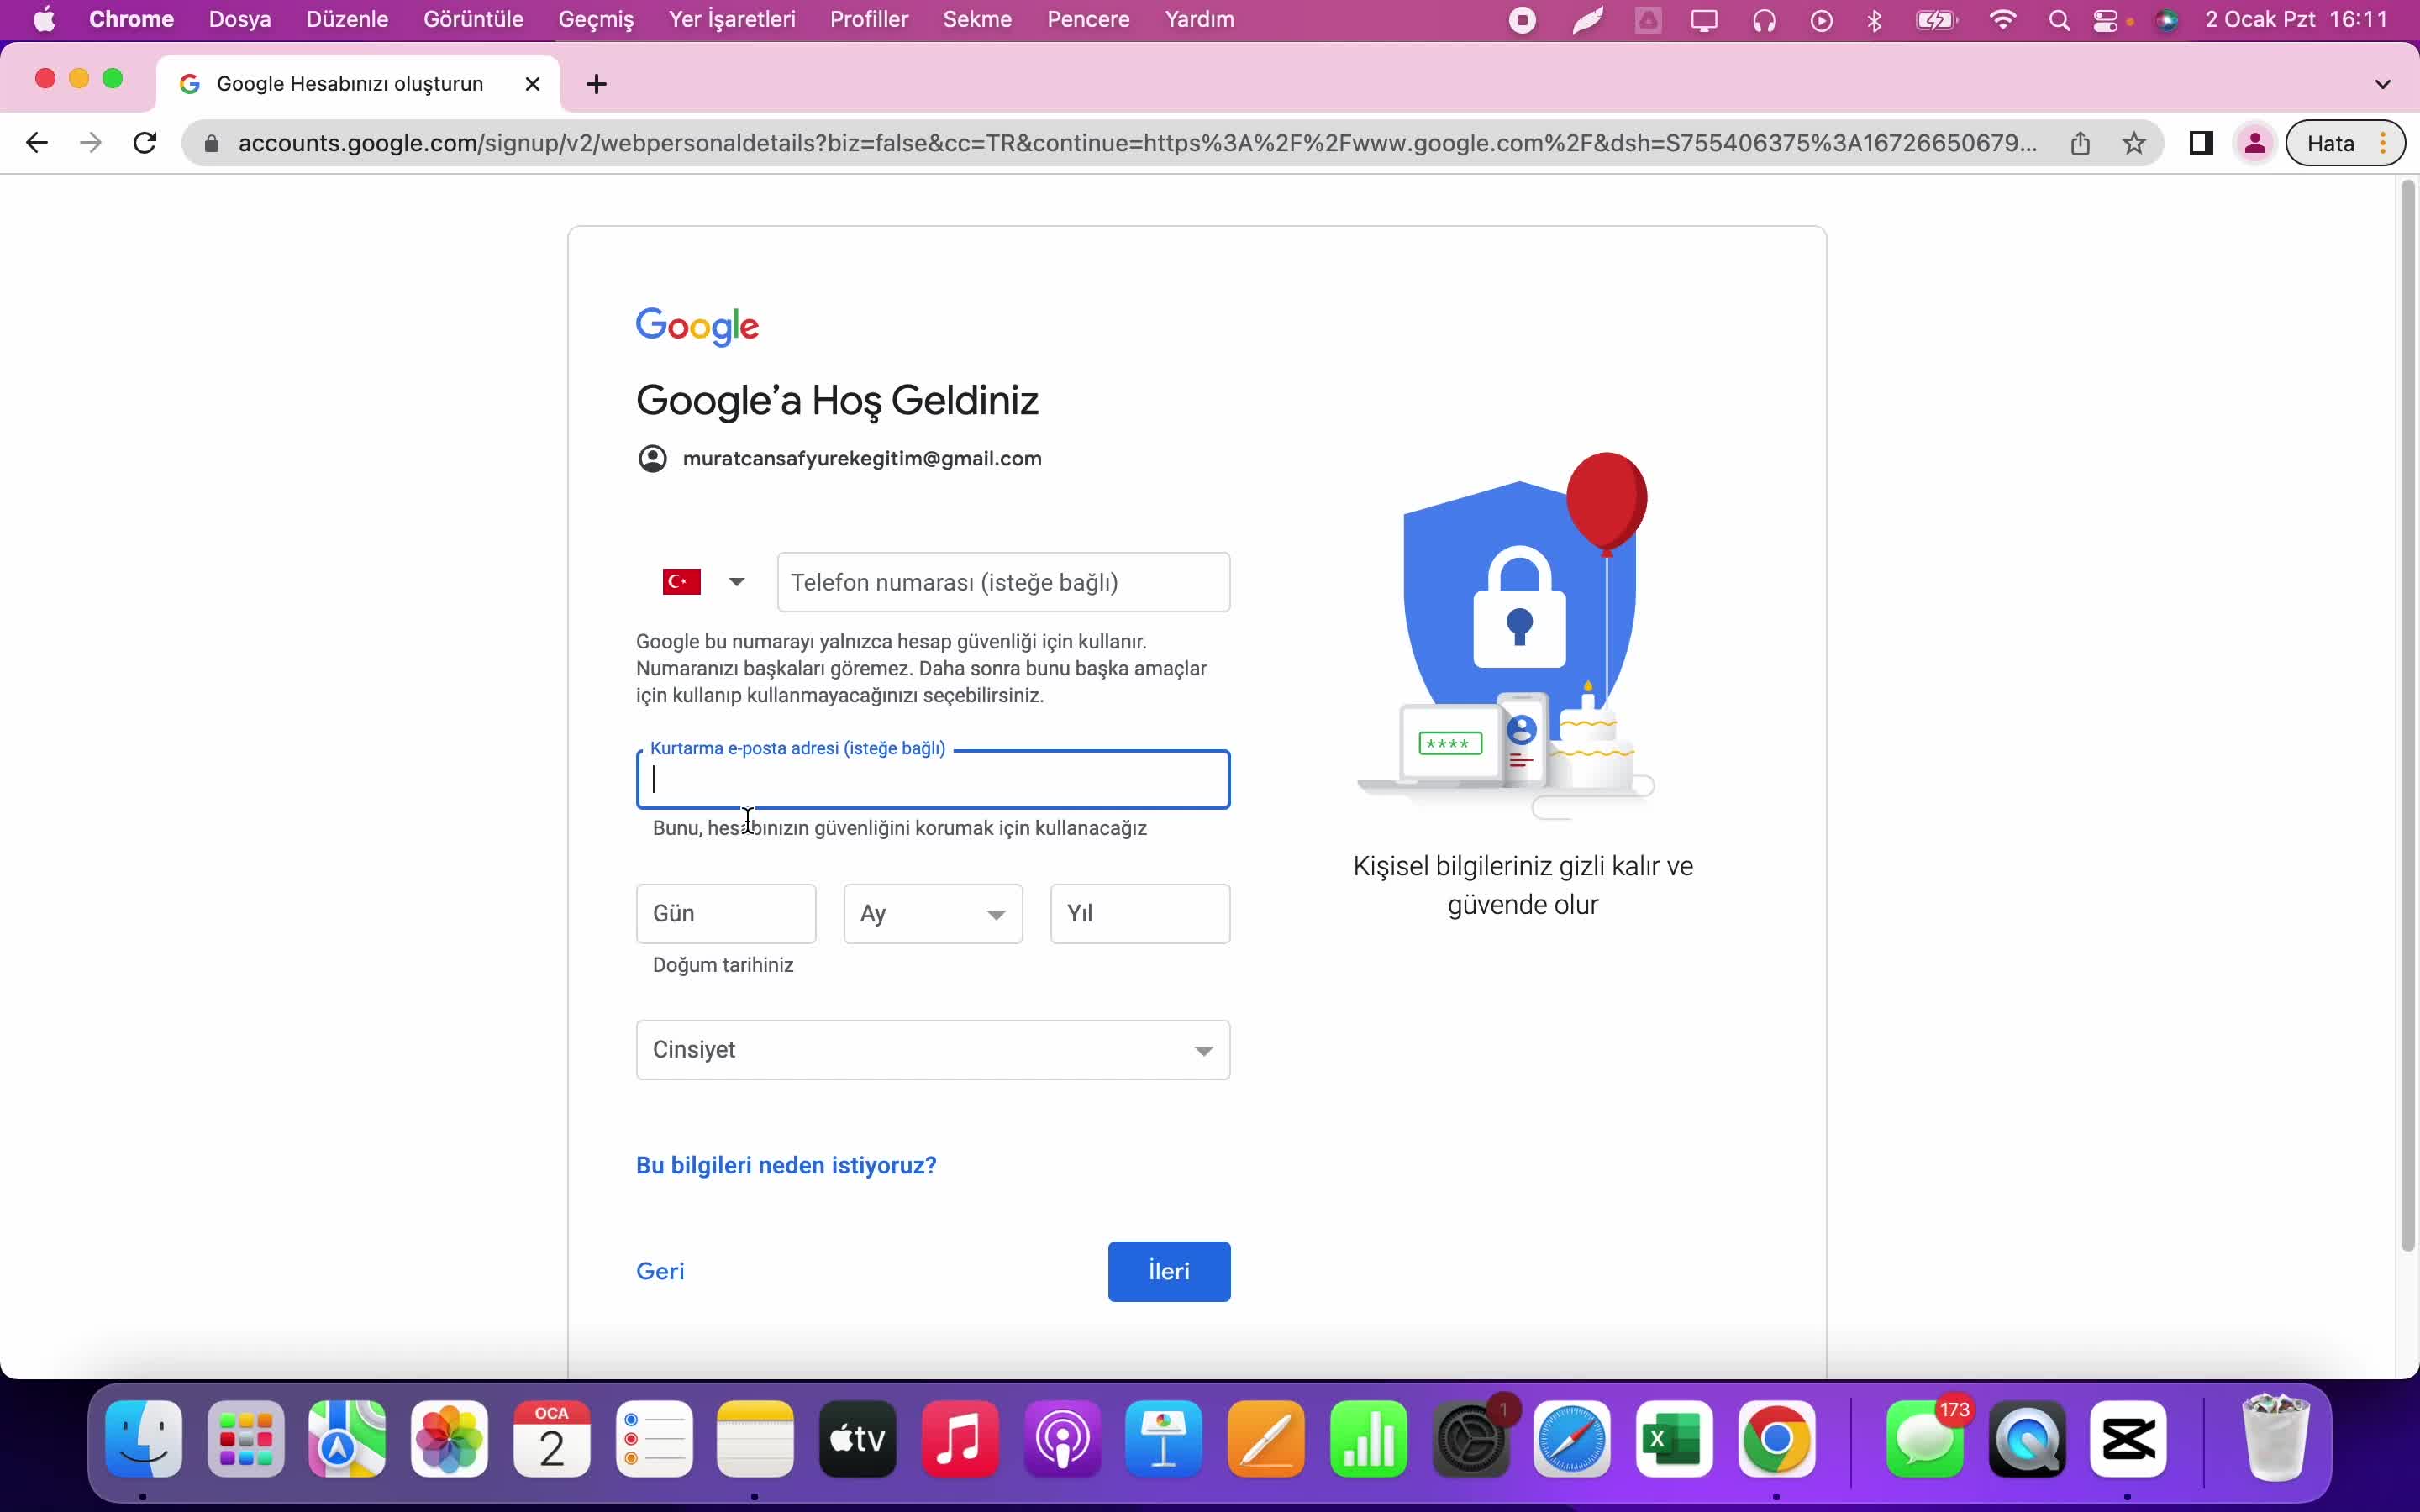This screenshot has height=1512, width=2420.
Task: Open QuickTime Player from the Dock
Action: tap(2027, 1440)
